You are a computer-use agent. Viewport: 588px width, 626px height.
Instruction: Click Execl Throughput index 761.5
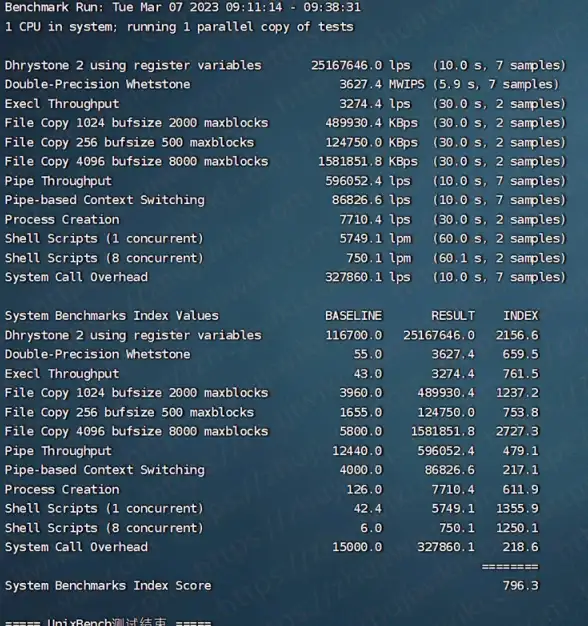pyautogui.click(x=521, y=374)
